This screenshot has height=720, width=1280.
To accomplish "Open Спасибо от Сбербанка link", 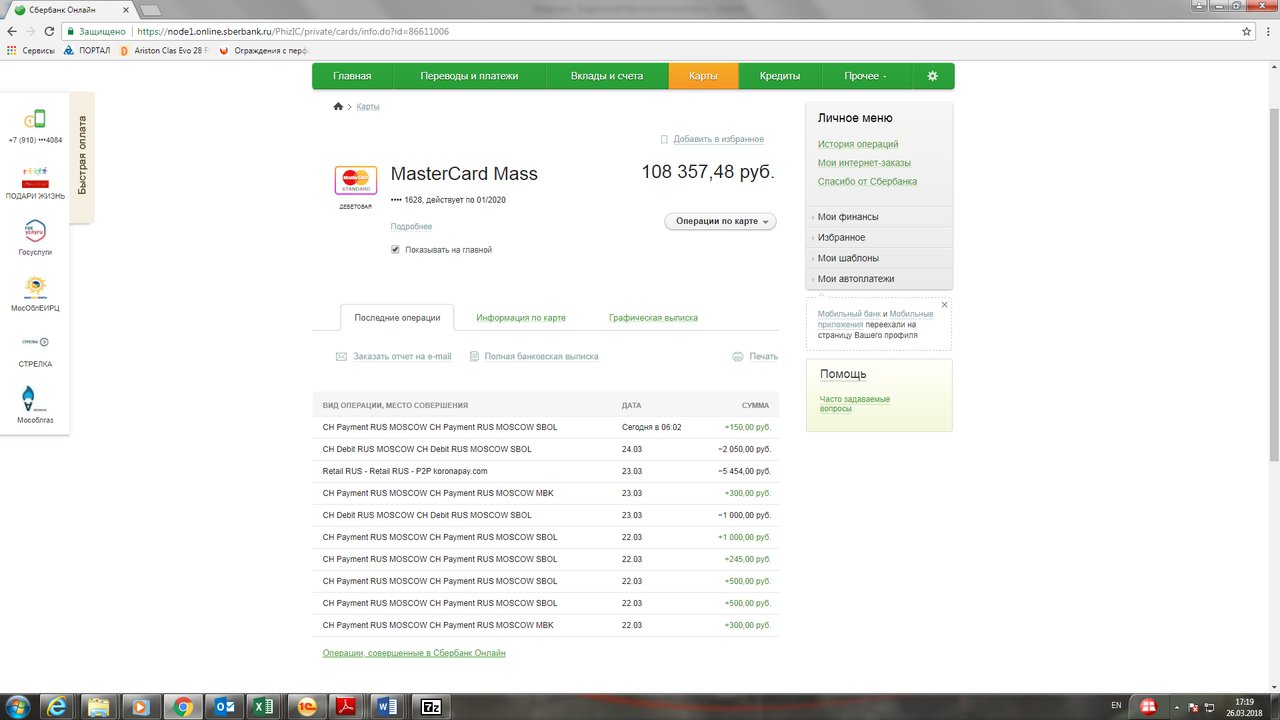I will (x=867, y=182).
